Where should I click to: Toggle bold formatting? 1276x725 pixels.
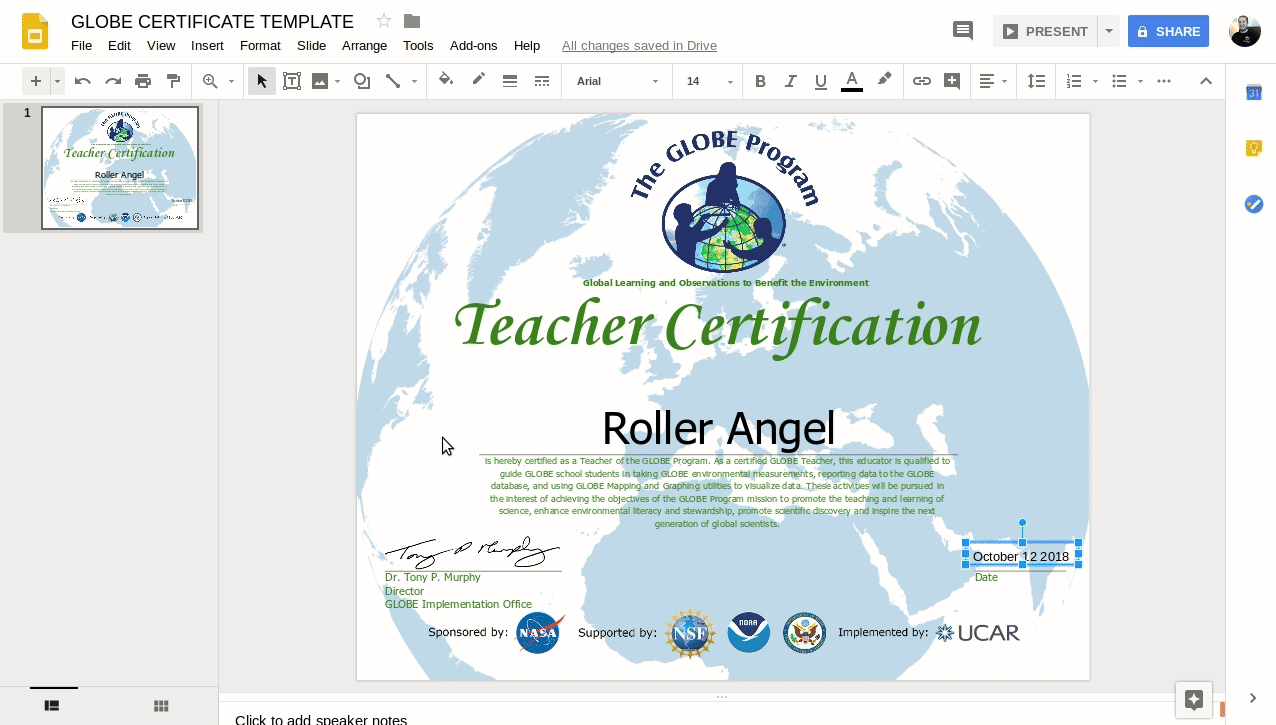pos(760,81)
